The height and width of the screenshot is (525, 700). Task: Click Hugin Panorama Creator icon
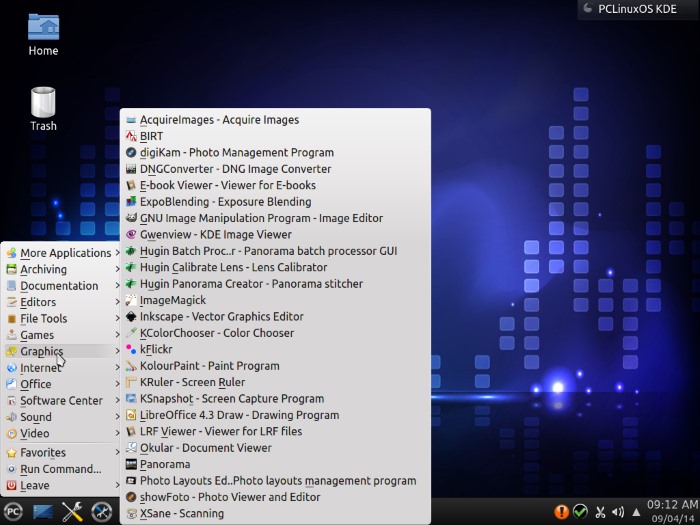[x=131, y=284]
